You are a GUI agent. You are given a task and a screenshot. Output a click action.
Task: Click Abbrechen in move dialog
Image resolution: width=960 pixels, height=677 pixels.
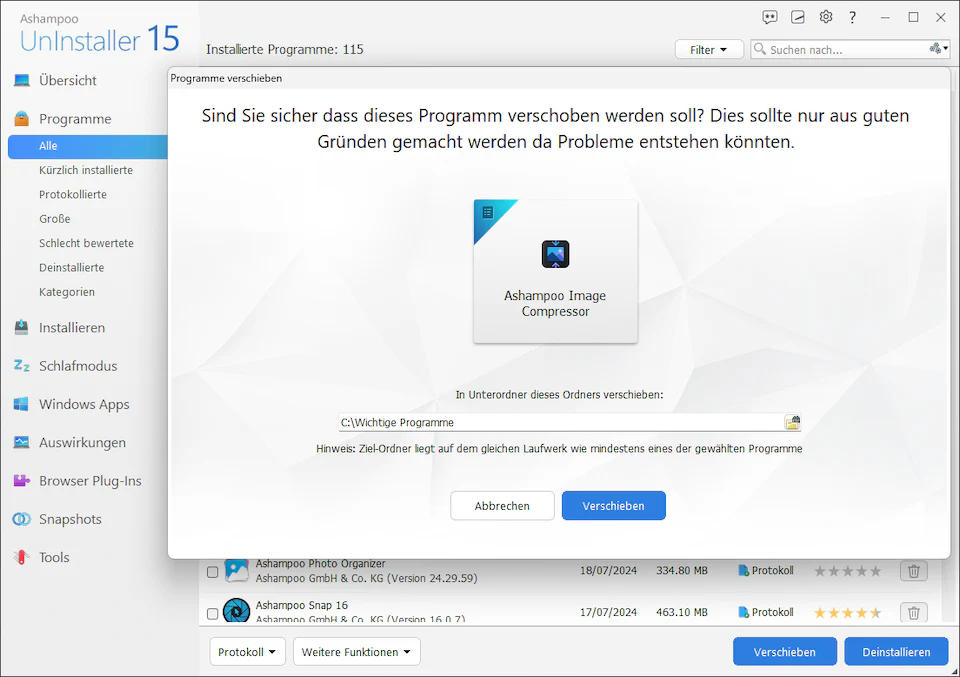(502, 506)
